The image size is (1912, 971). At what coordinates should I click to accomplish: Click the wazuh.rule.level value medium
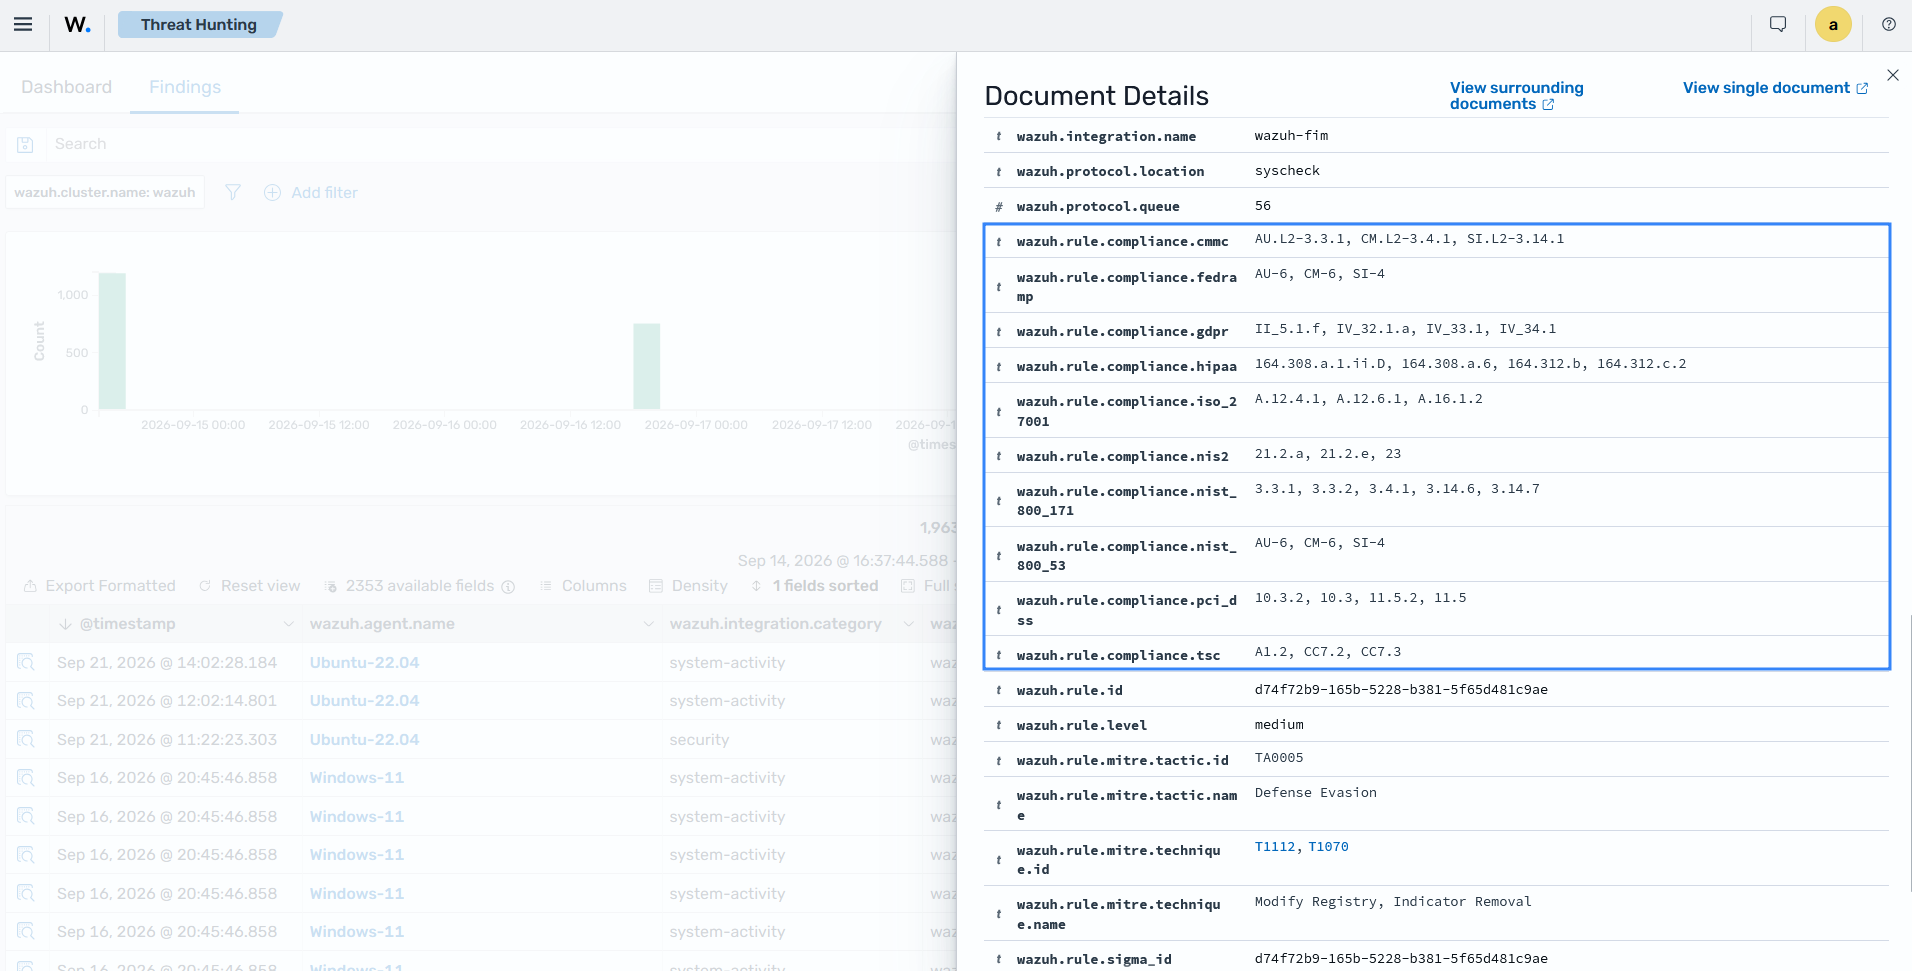[1279, 725]
